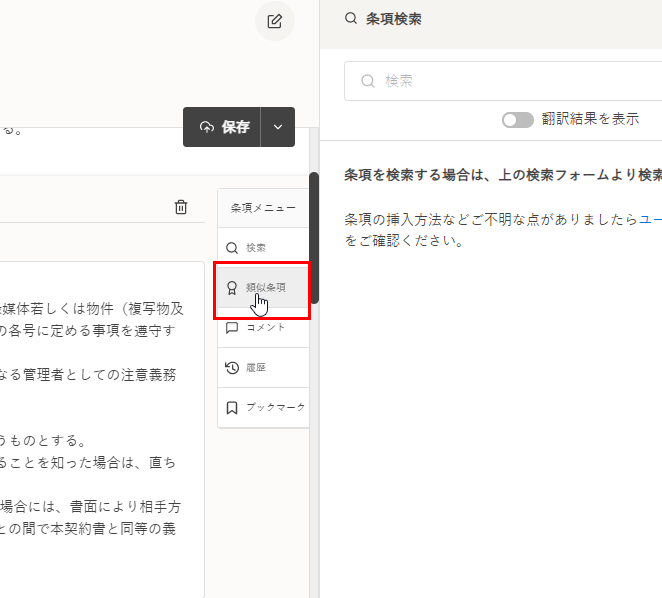
Task: Enable the 翻訳結果を表示 toggle switch
Action: [x=518, y=119]
